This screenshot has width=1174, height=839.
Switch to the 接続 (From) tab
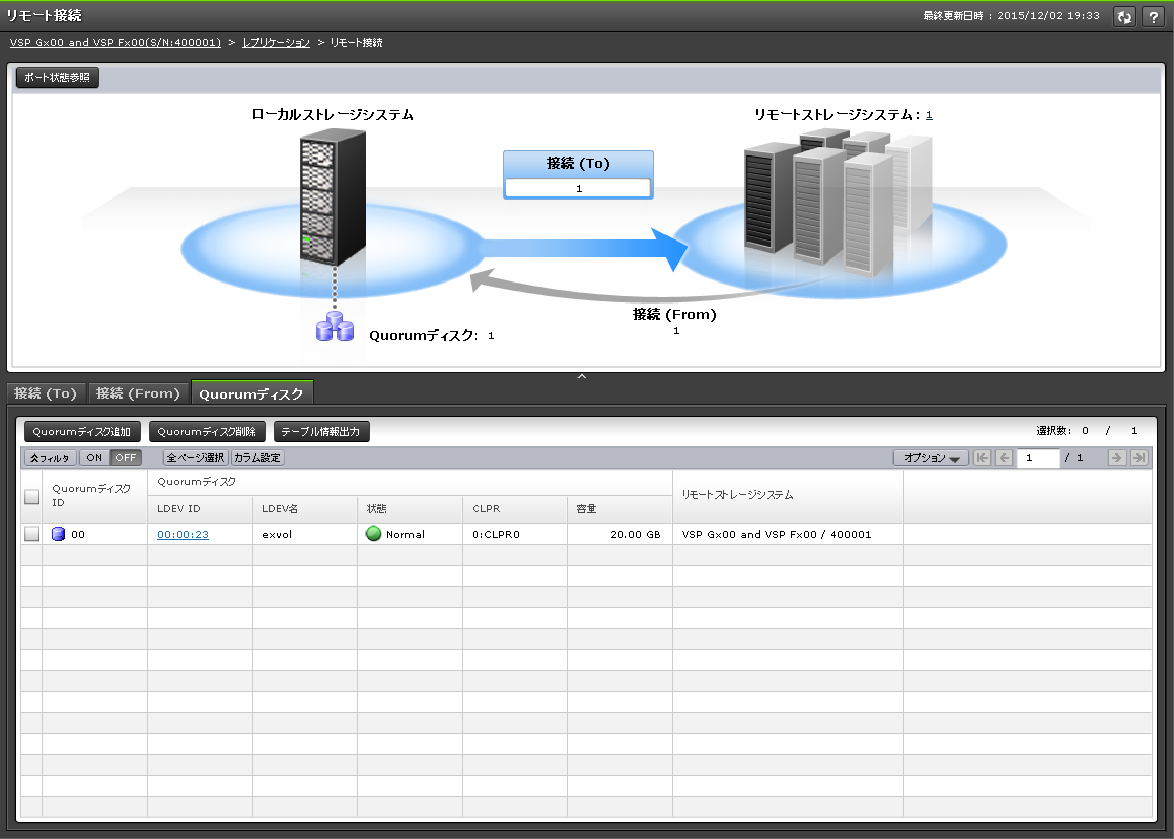click(x=138, y=393)
